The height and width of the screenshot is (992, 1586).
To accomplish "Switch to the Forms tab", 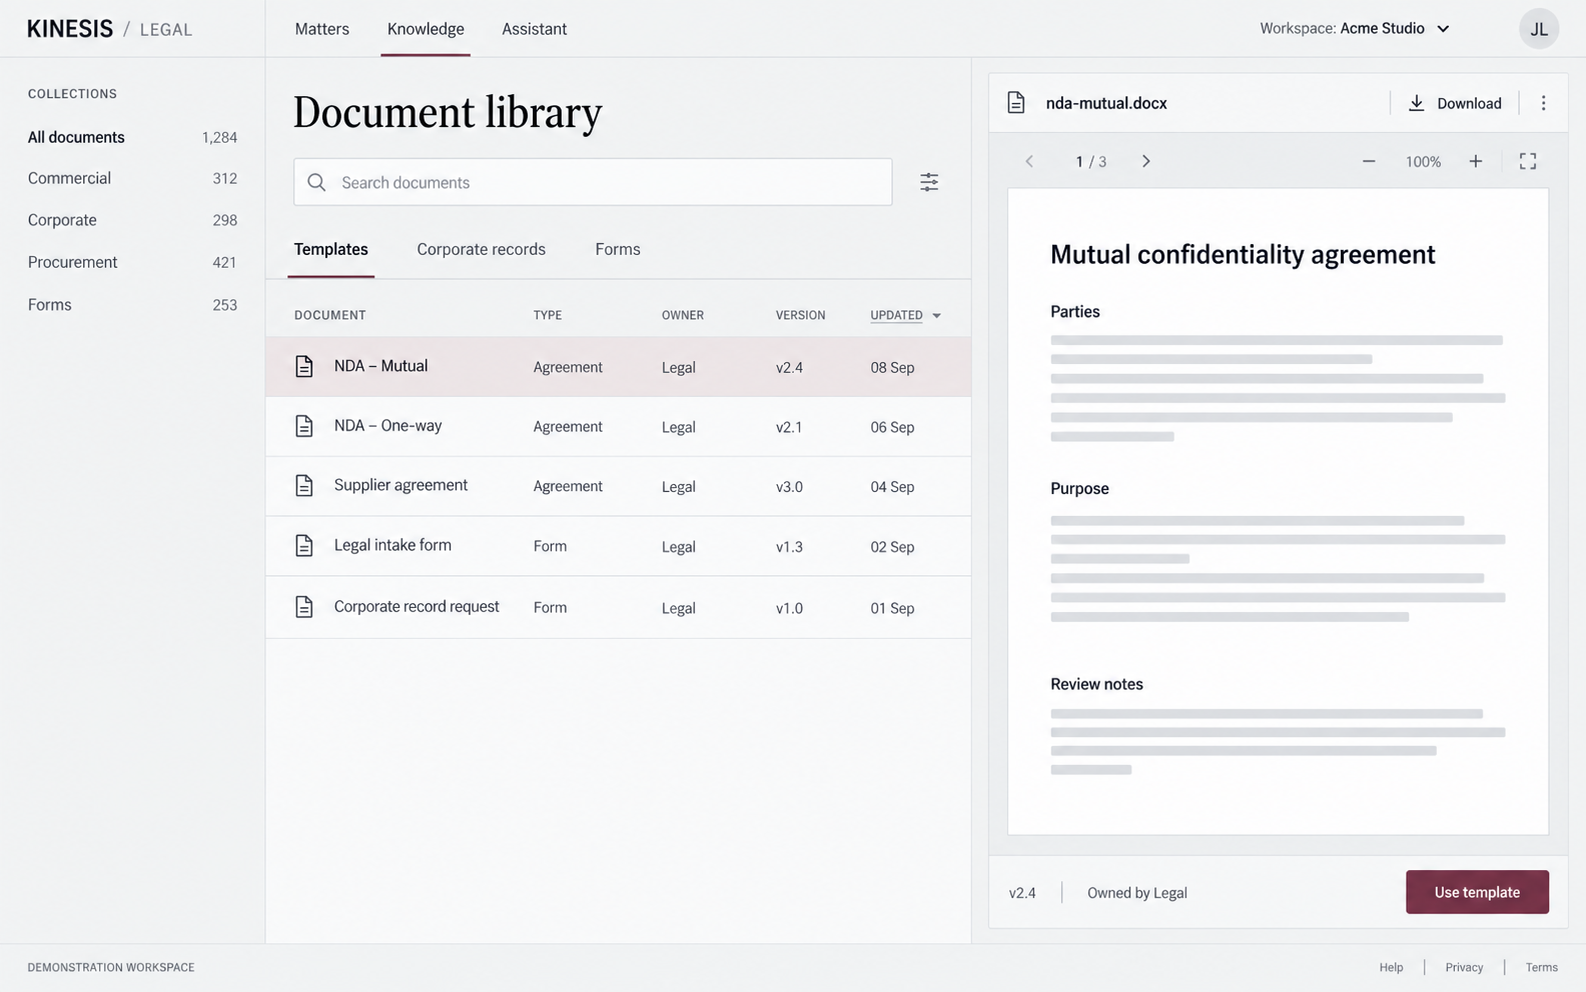I will point(617,249).
